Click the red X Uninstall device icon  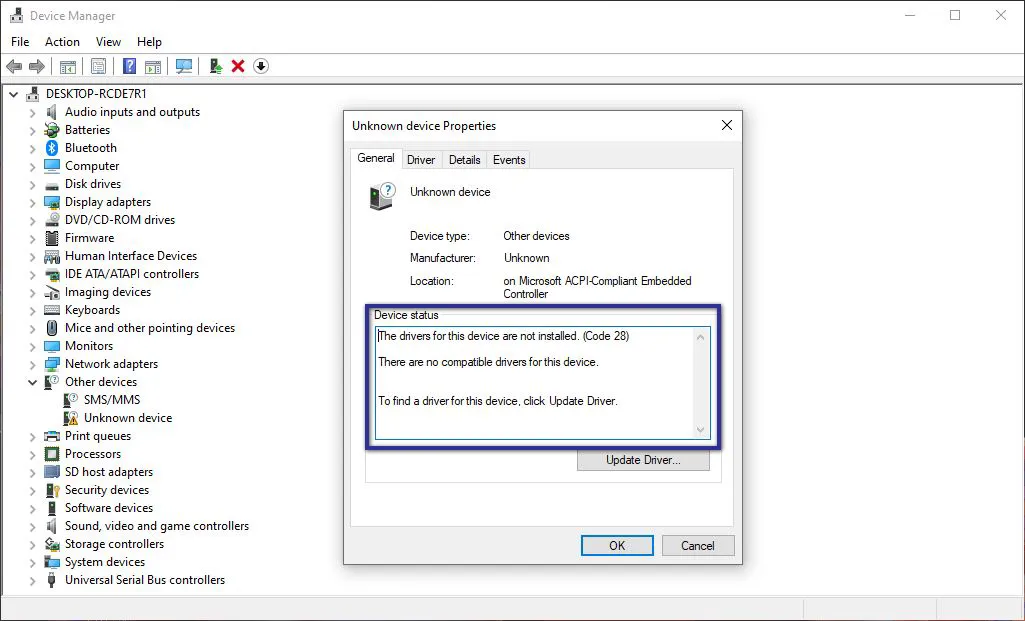(x=238, y=66)
